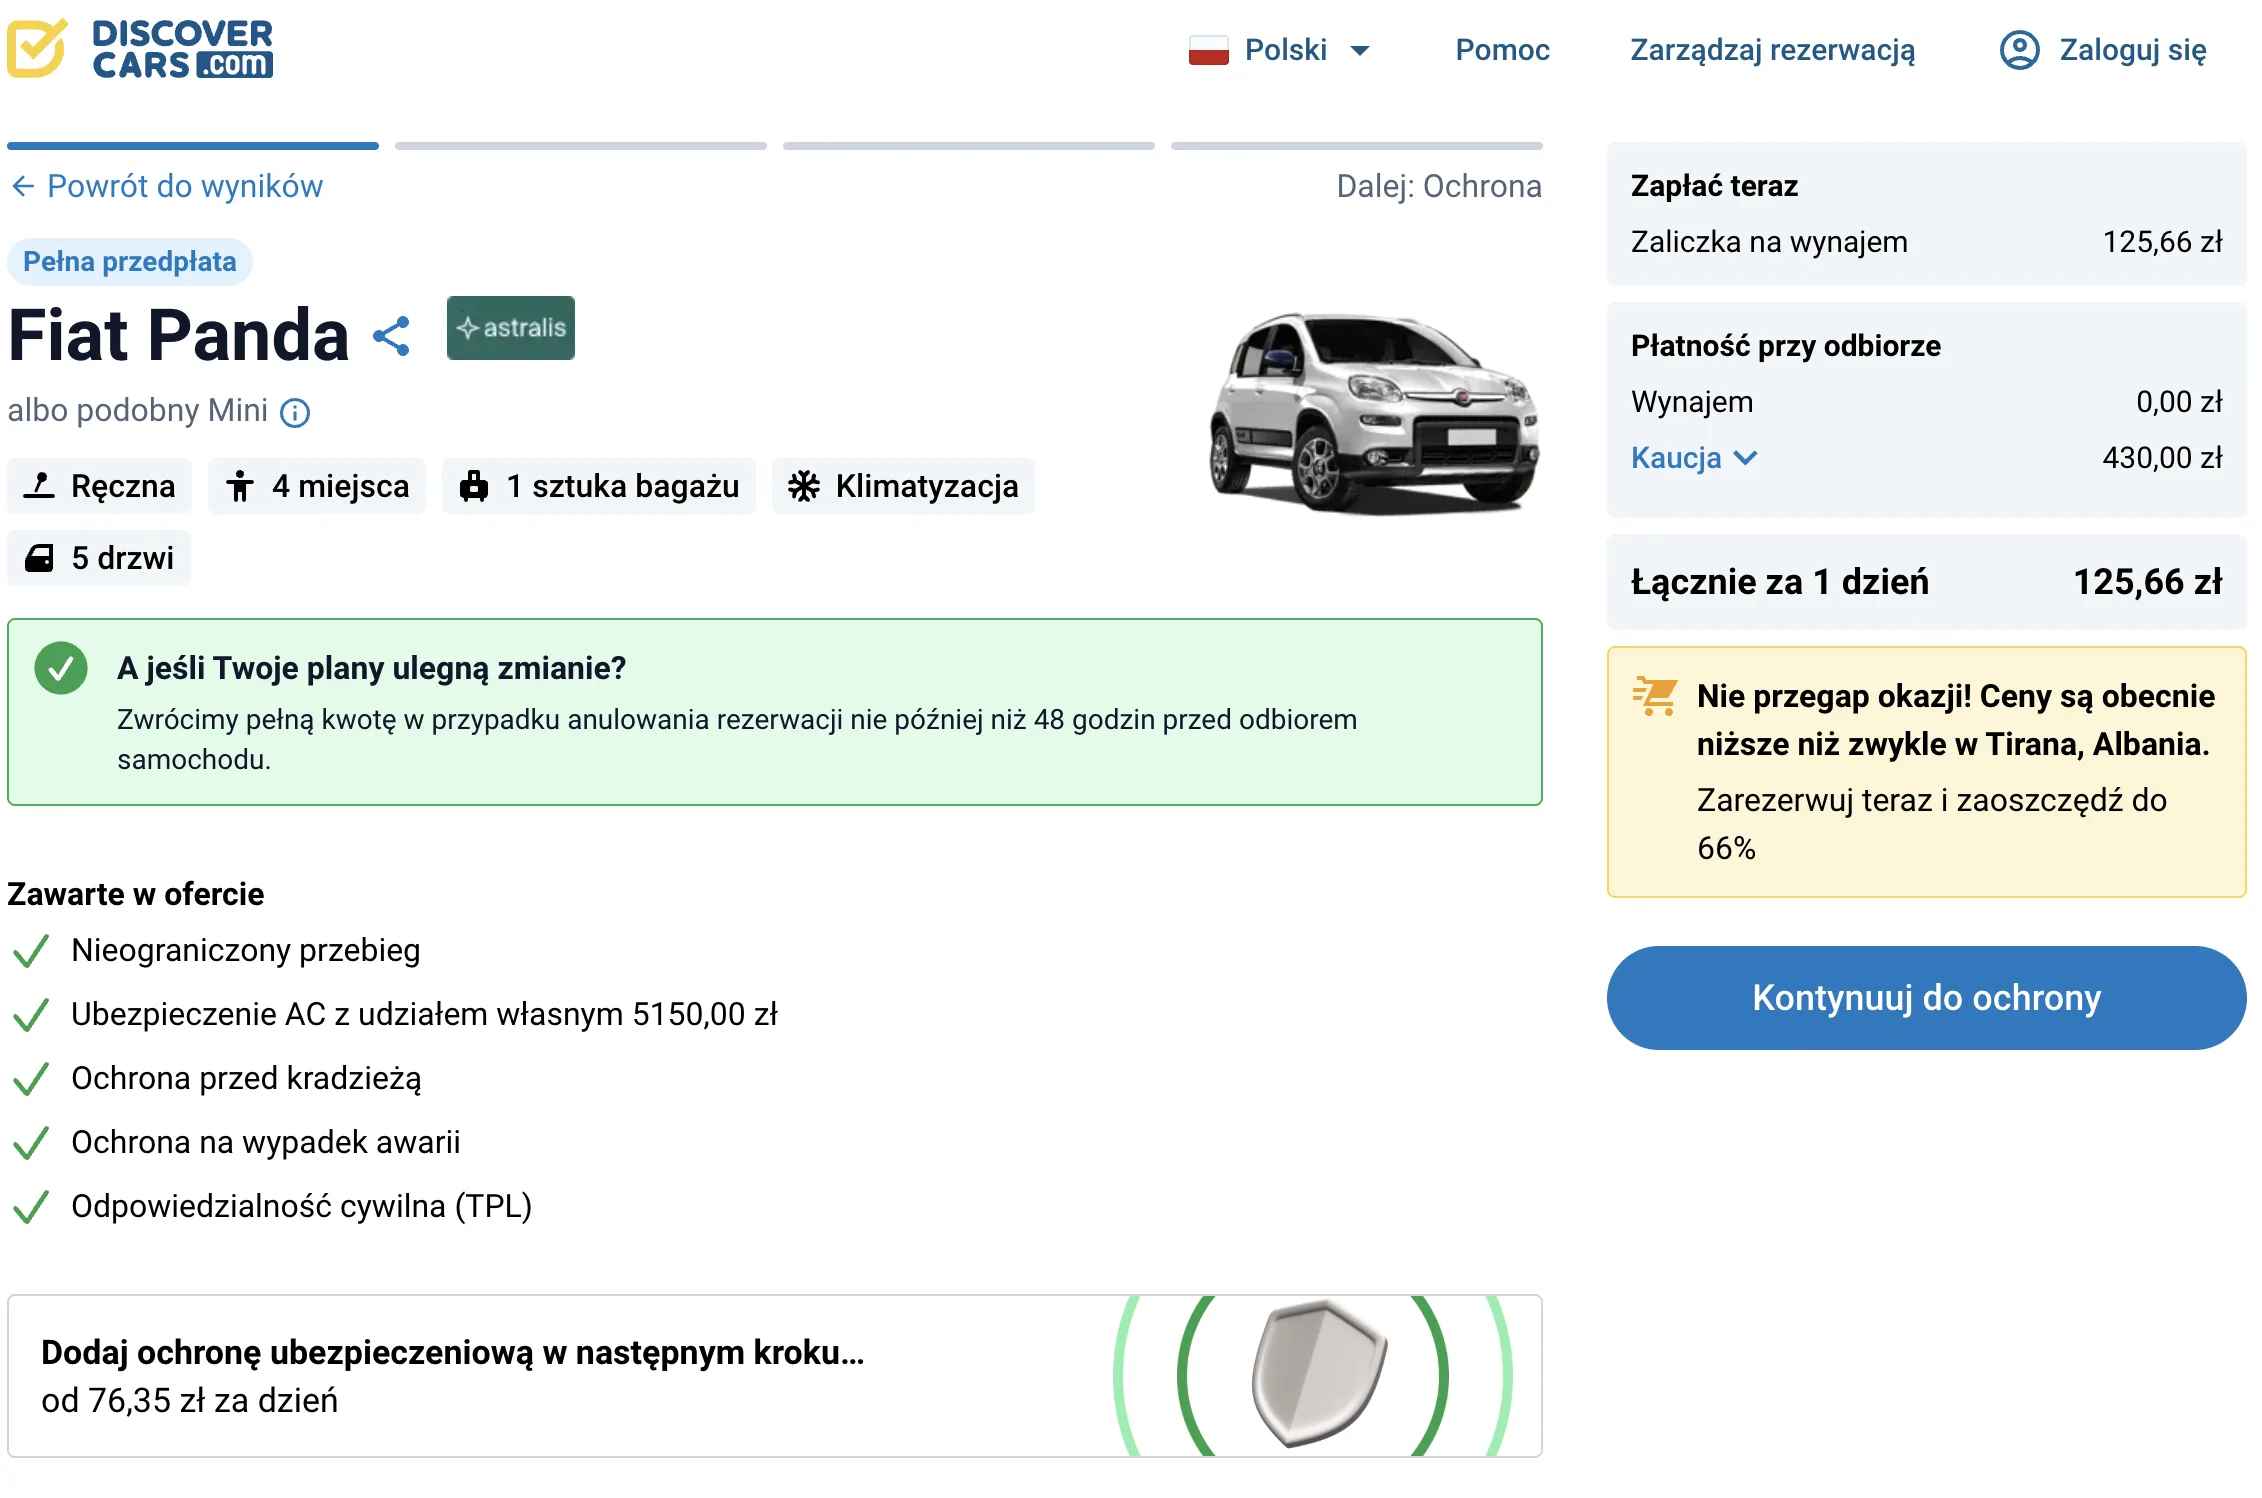Open the DiscoverCars.com logo homepage
2262x1498 pixels.
pos(140,48)
